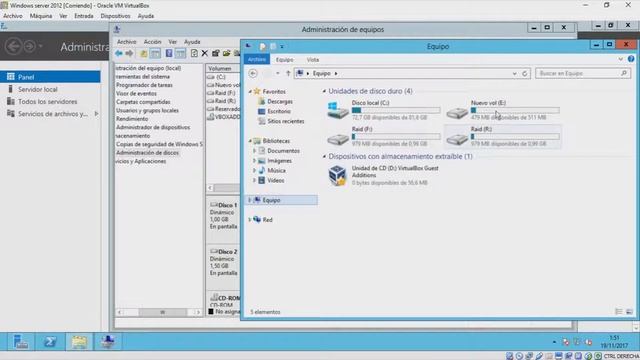
Task: Click tree pane horizontal scrollbar thumb
Action: click(162, 312)
